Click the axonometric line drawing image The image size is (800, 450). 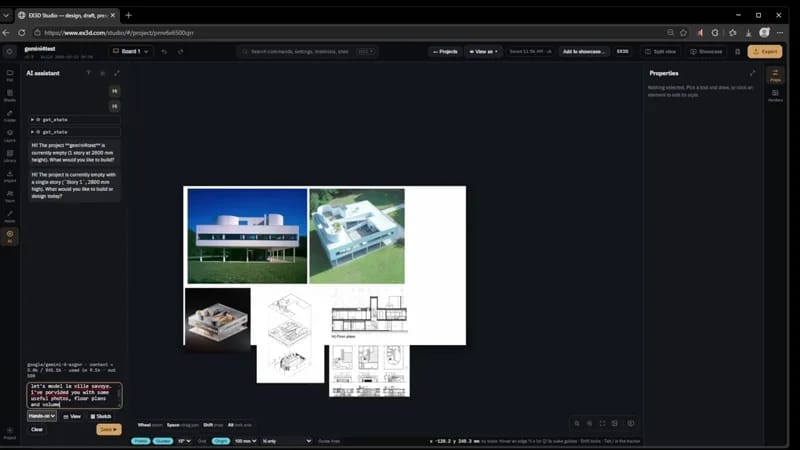290,337
